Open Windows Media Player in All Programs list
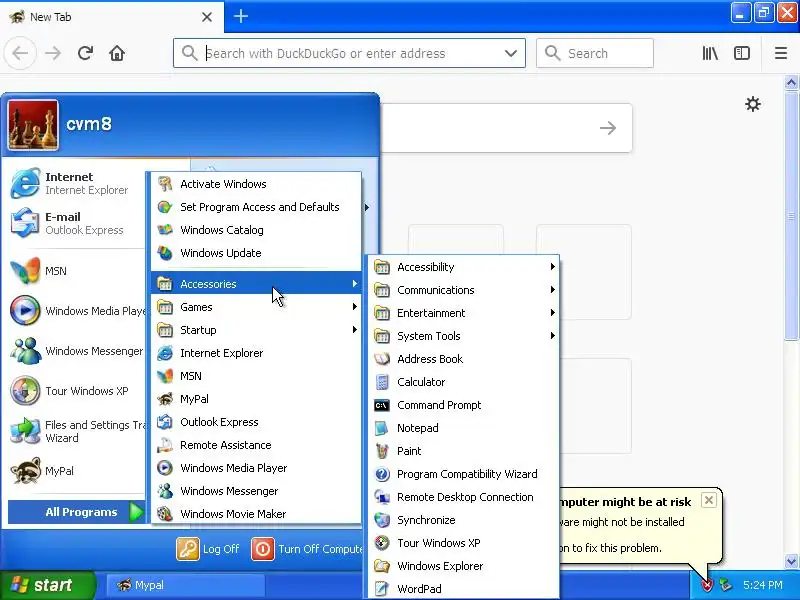This screenshot has width=800, height=600. click(x=256, y=467)
